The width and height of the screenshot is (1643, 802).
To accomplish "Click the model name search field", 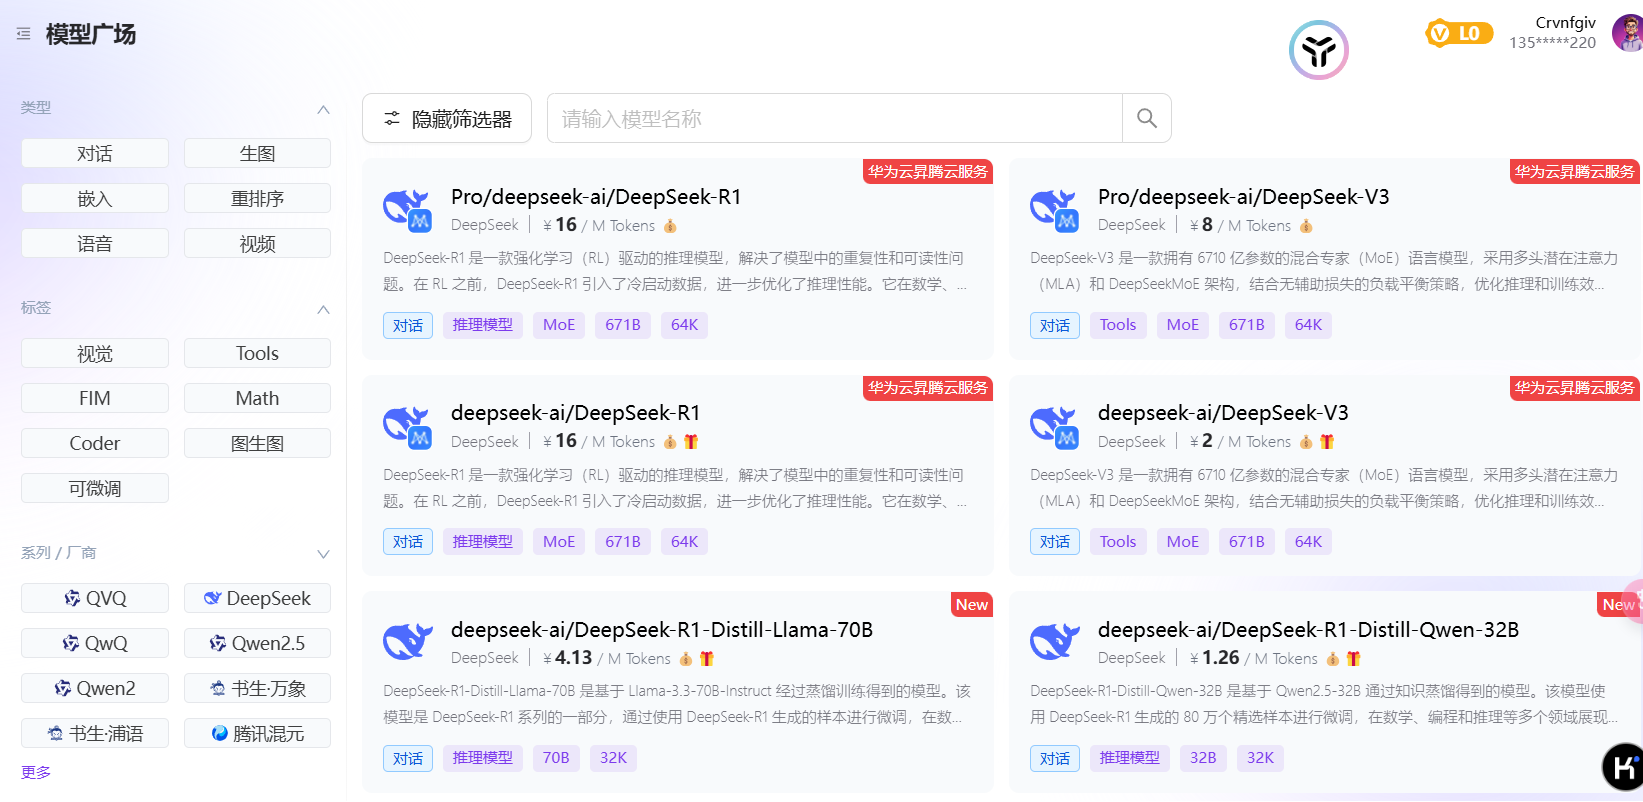I will tap(834, 119).
